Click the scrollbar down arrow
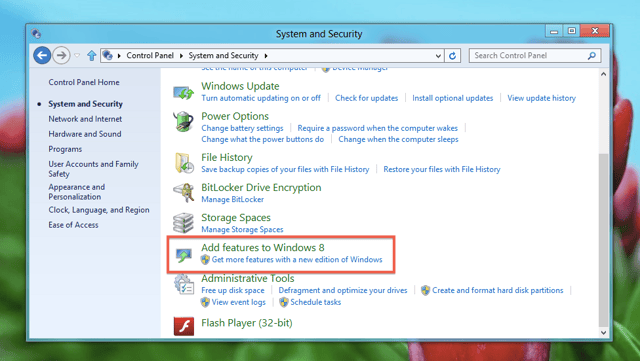The height and width of the screenshot is (361, 640). tap(603, 332)
